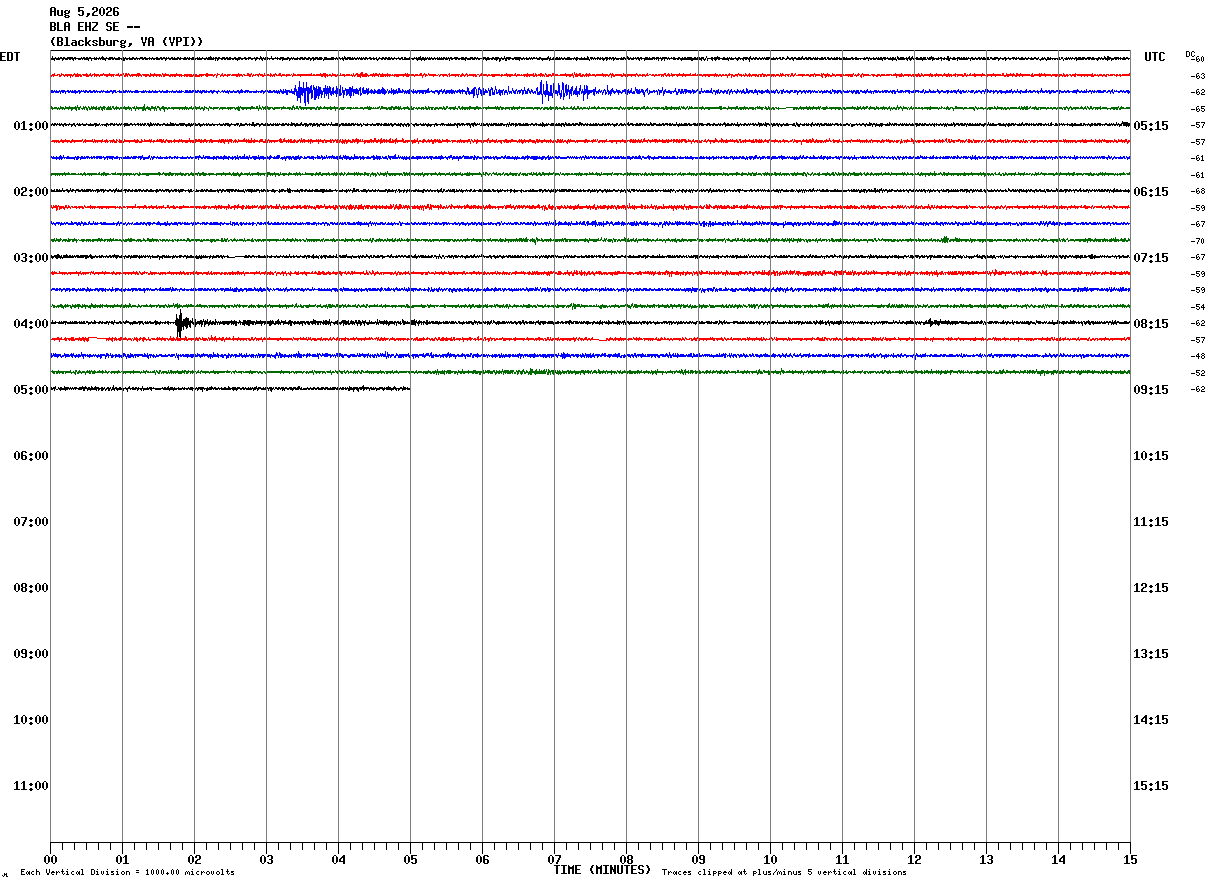Click the traces clipped footnote text
Image resolution: width=1210 pixels, height=886 pixels.
tap(784, 873)
